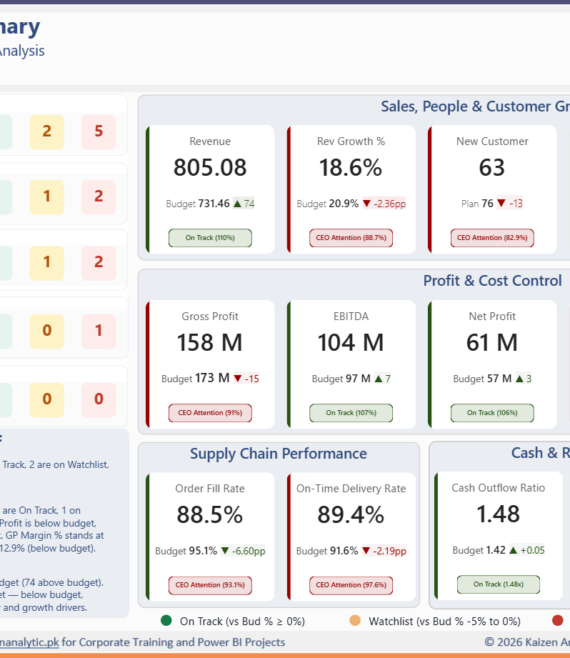570x658 pixels.
Task: Click Budget 20.9% in Rev Growth card
Action: pyautogui.click(x=327, y=204)
